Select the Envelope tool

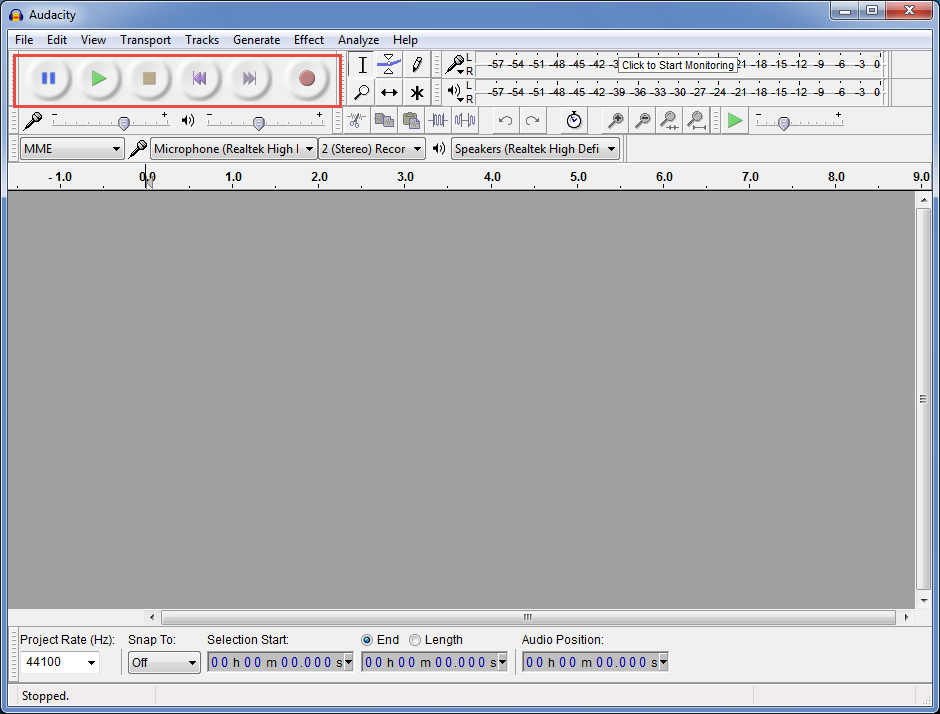click(389, 65)
